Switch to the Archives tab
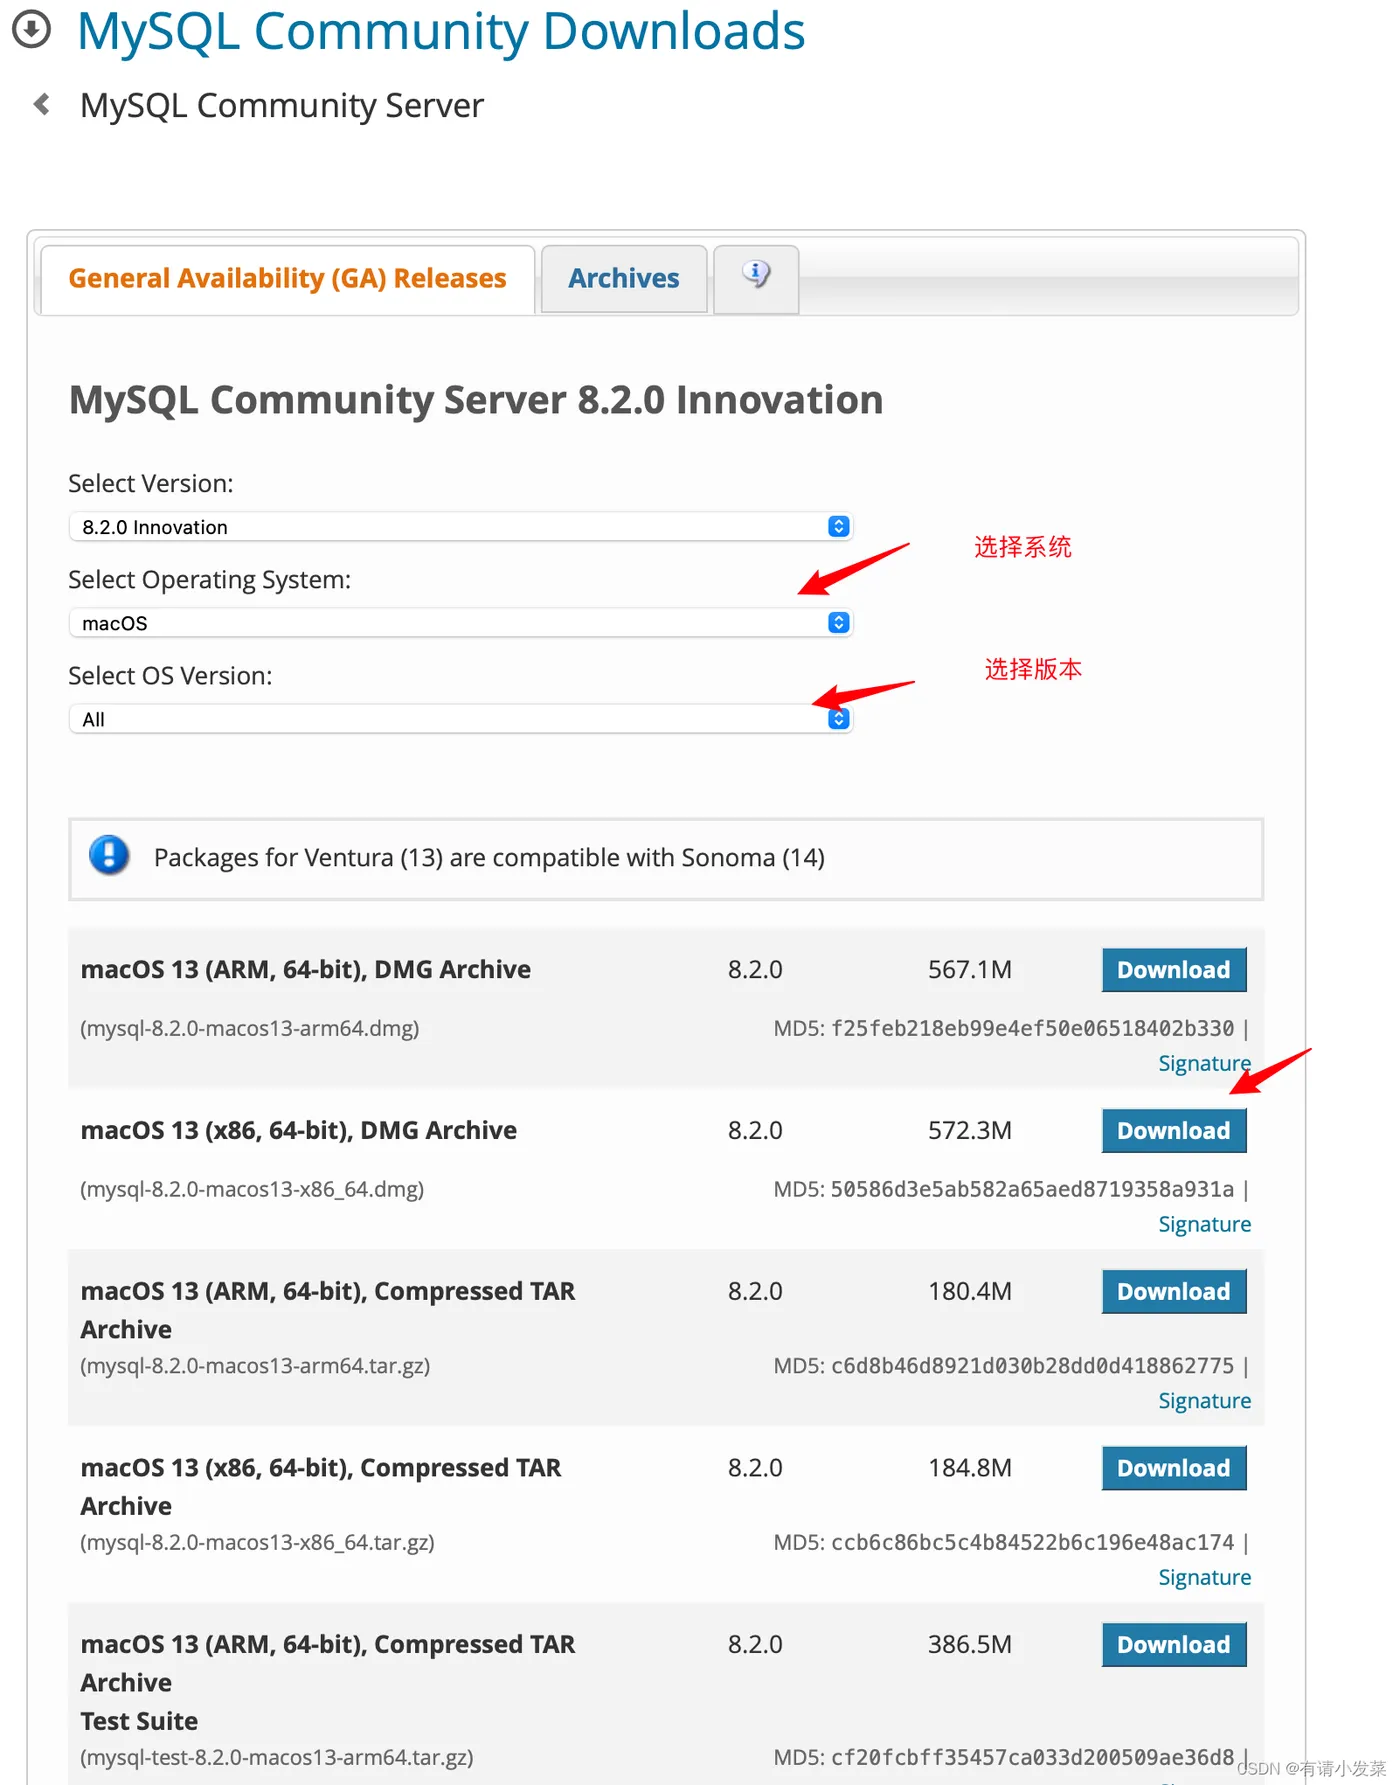1400x1785 pixels. click(x=624, y=278)
